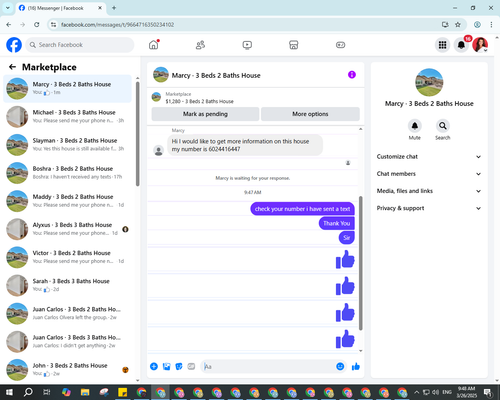Image resolution: width=500 pixels, height=400 pixels.
Task: Open the notifications bell with 16 badge
Action: point(461,45)
